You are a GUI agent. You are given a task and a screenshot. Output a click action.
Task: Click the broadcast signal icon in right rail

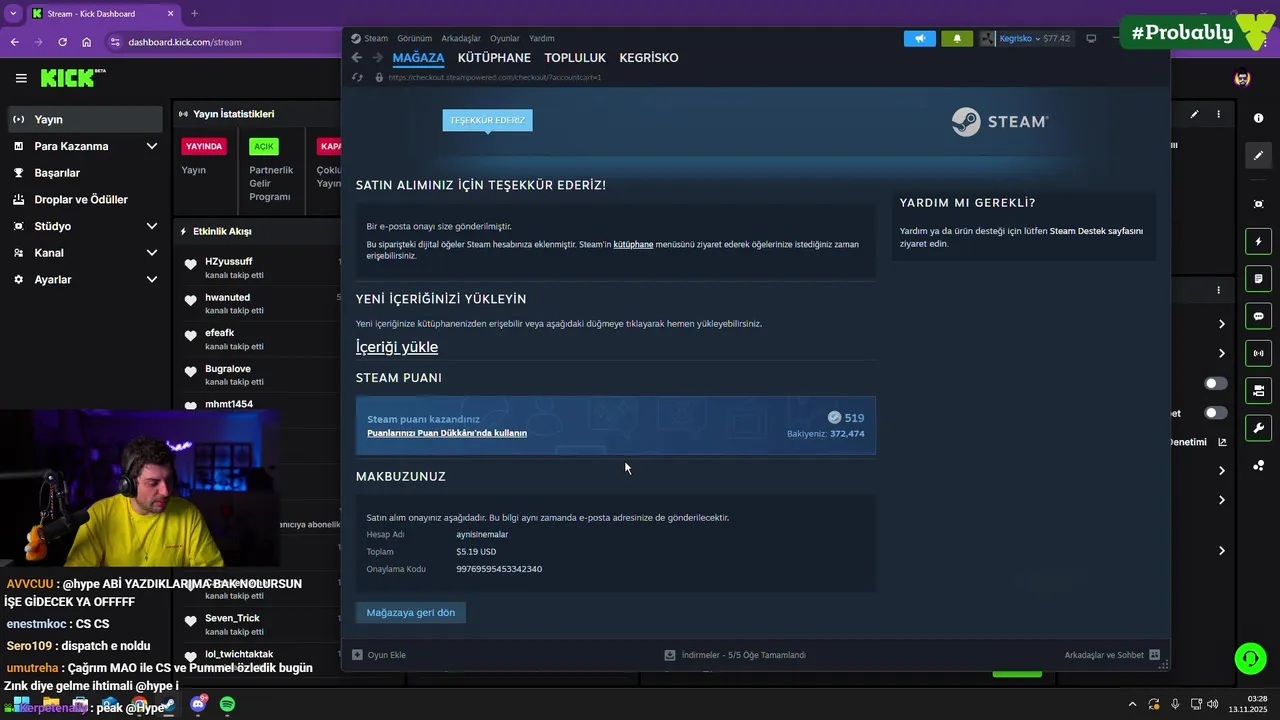click(x=1258, y=353)
